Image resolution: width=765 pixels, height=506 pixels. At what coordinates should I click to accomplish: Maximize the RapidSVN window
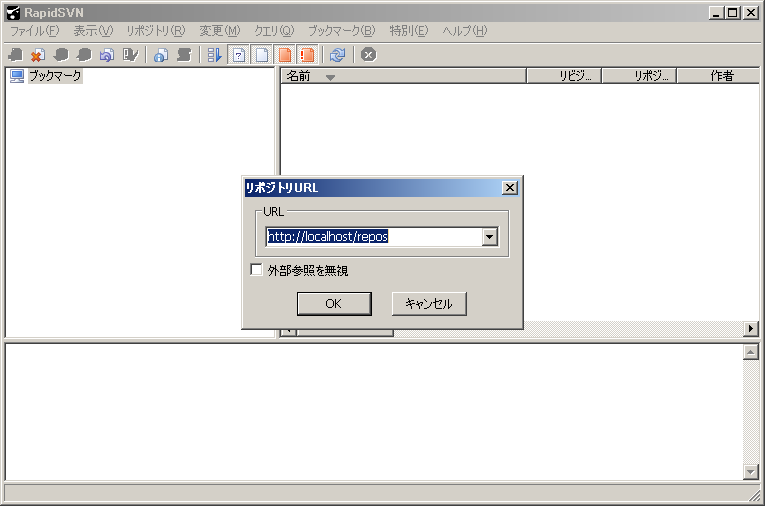pyautogui.click(x=732, y=13)
